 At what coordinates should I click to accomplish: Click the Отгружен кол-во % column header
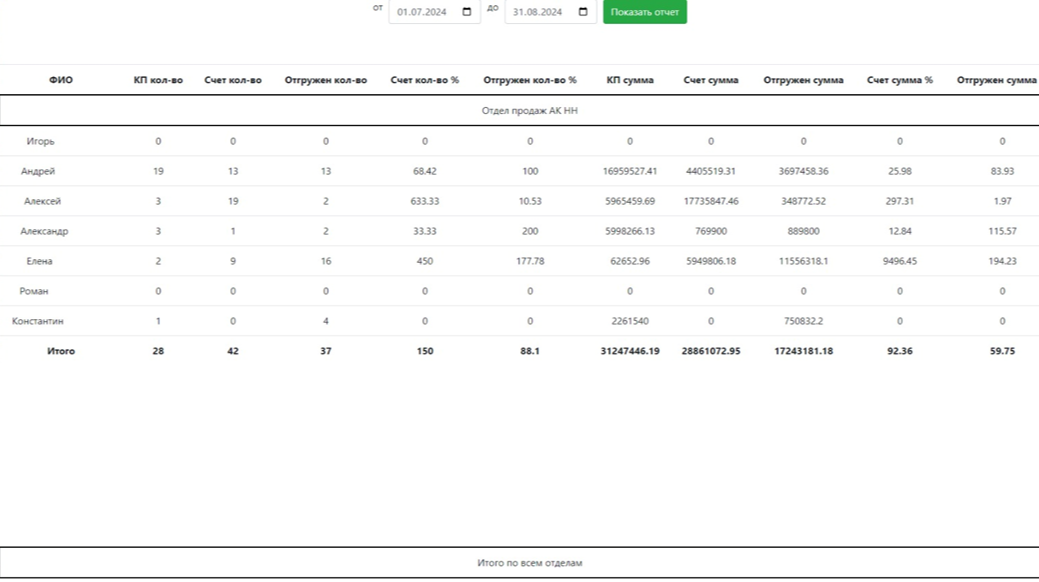coord(530,80)
